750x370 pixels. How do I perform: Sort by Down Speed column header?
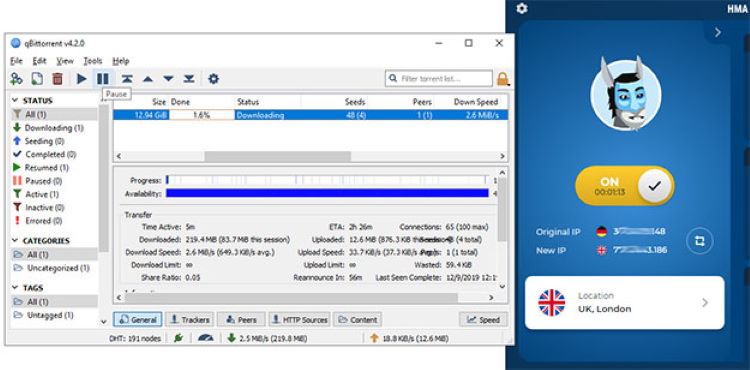click(x=475, y=102)
